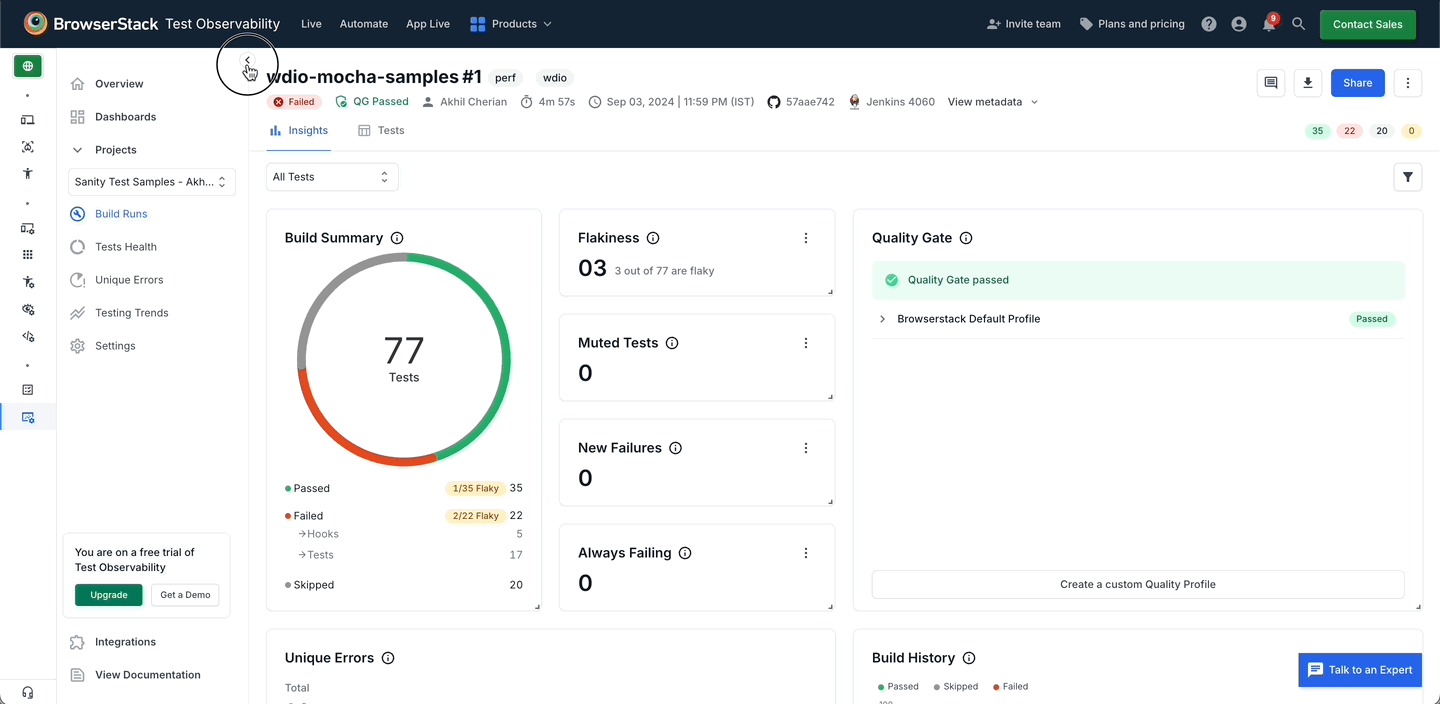The height and width of the screenshot is (704, 1440).
Task: Click the green passed count badge 35
Action: point(1317,131)
